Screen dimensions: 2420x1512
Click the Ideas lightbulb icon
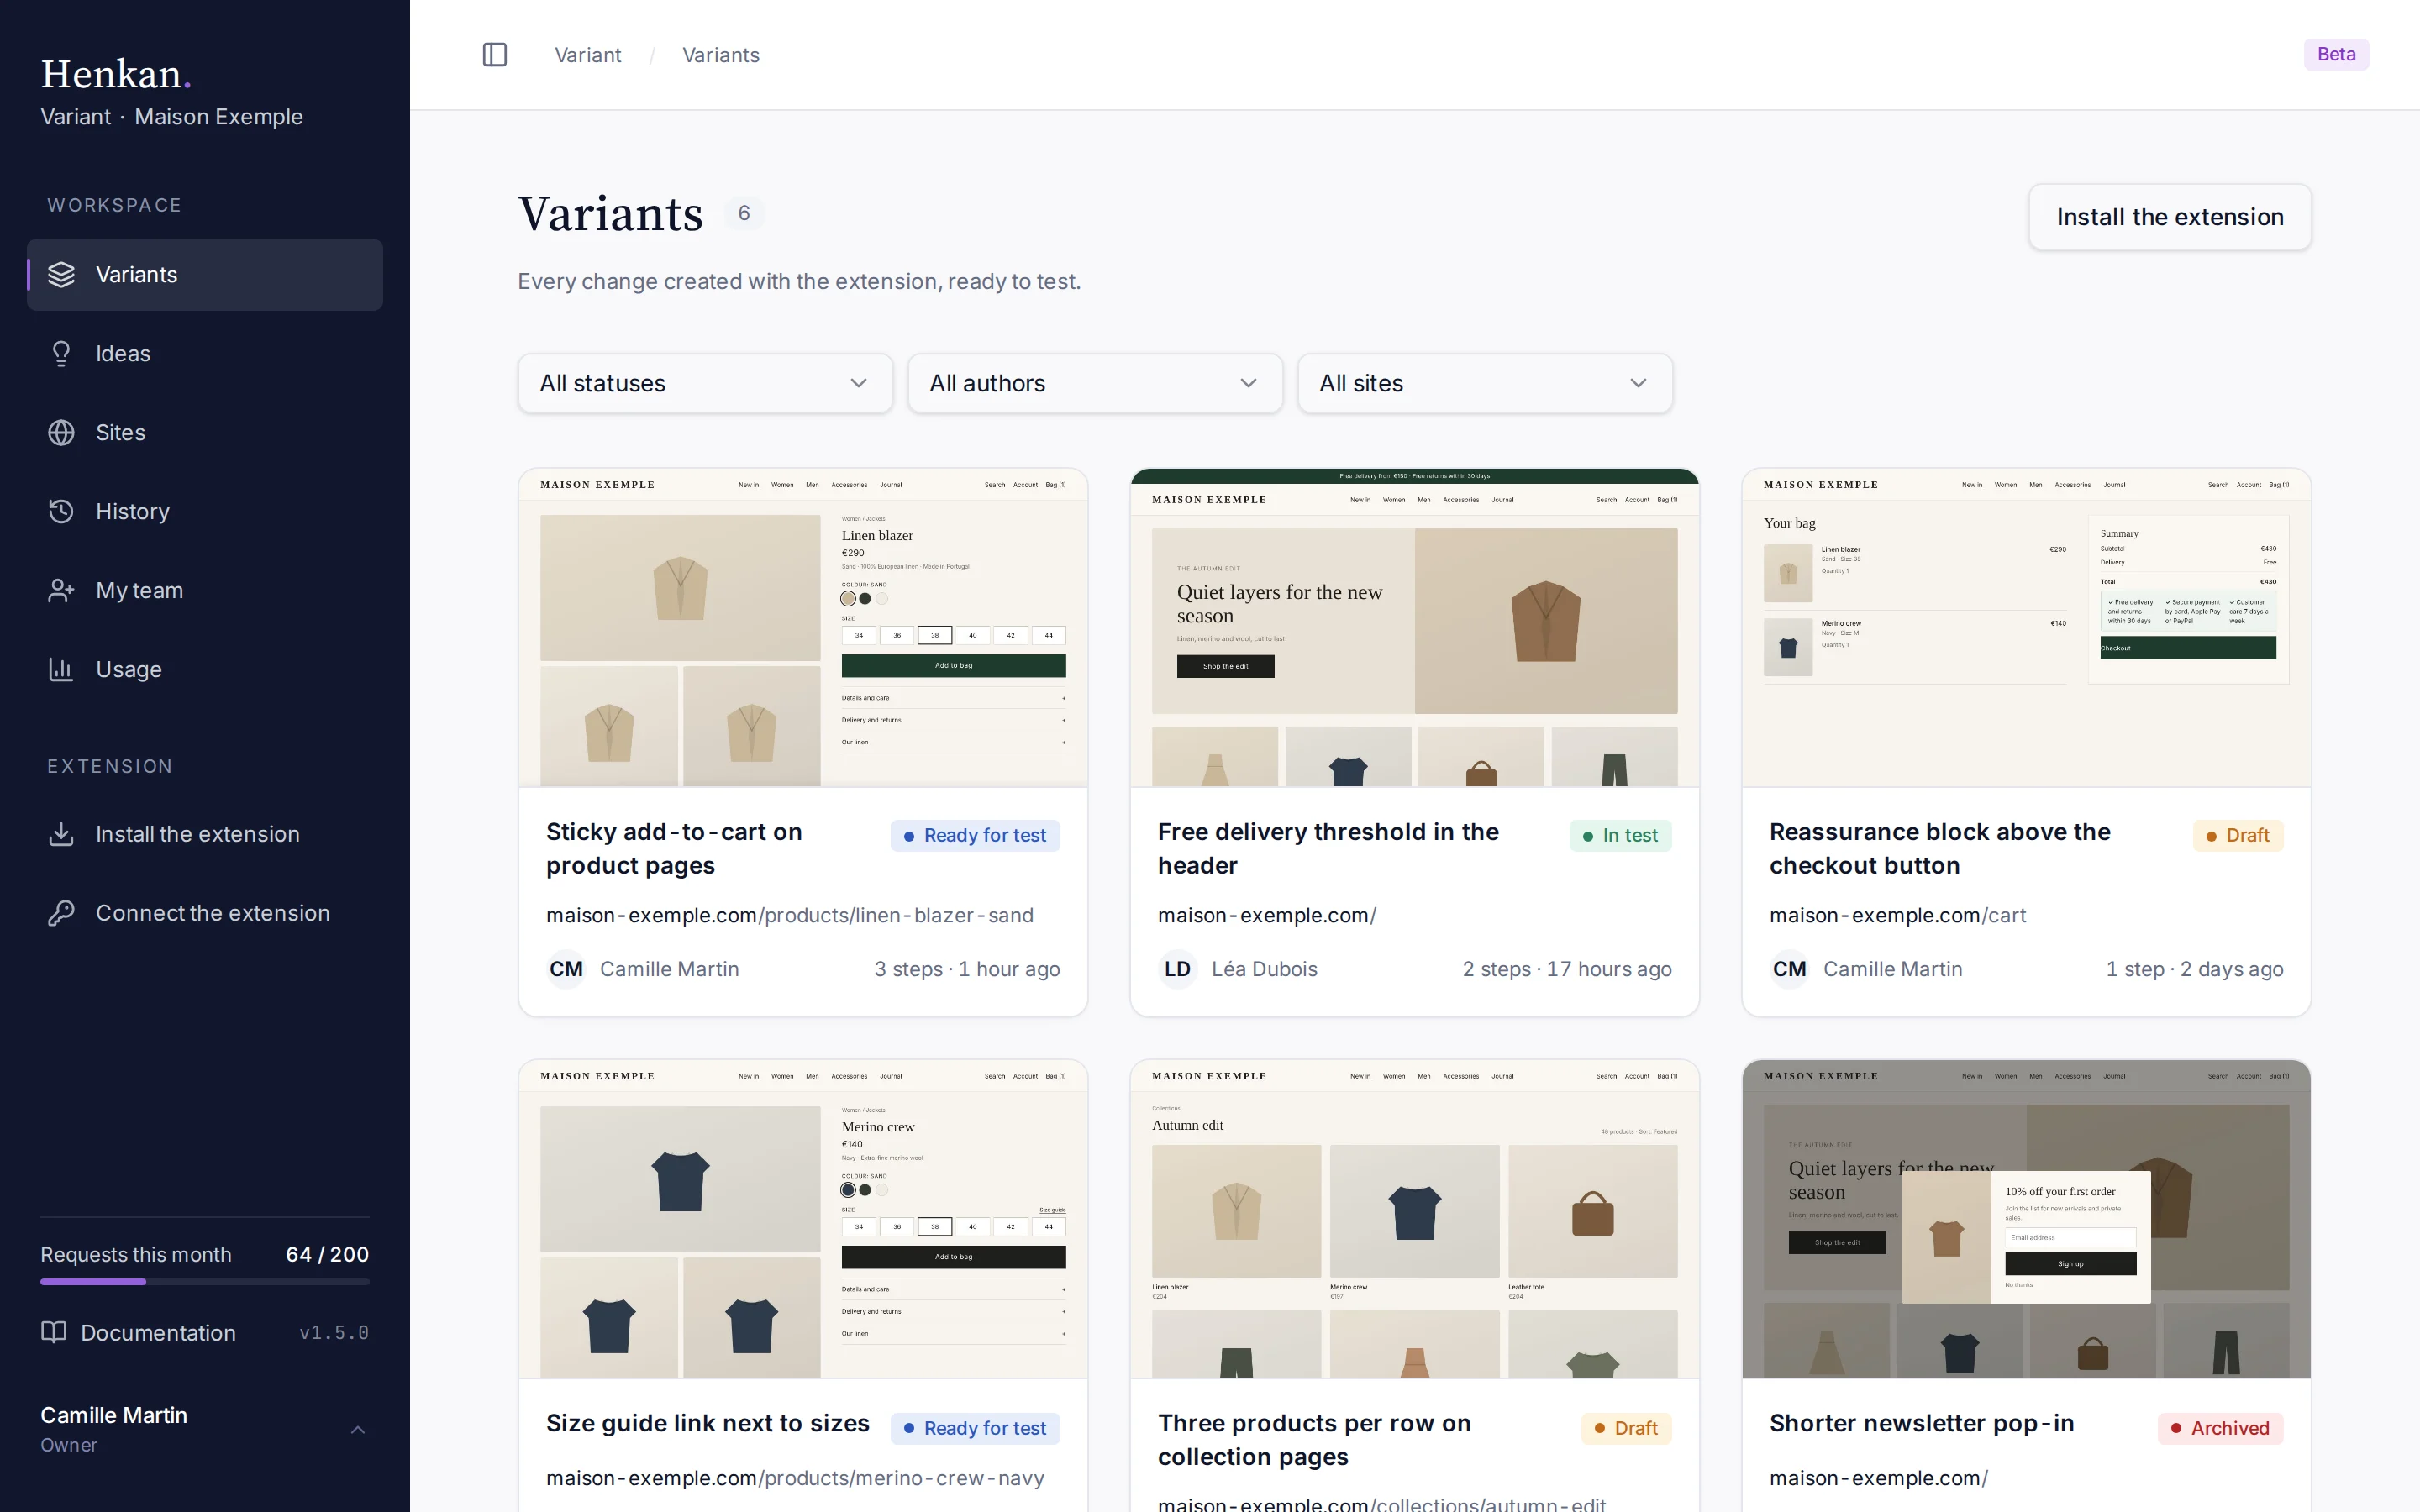[x=61, y=353]
